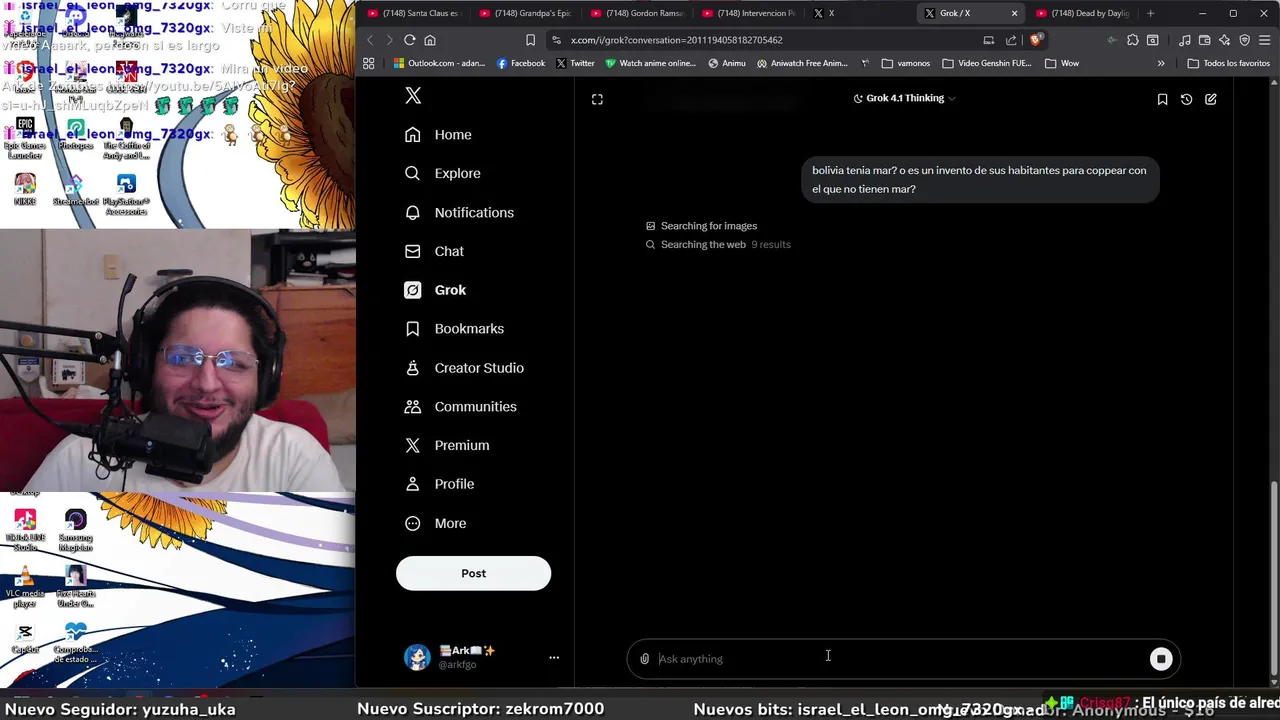This screenshot has width=1280, height=720.
Task: Open Facebook bookmark
Action: (521, 63)
